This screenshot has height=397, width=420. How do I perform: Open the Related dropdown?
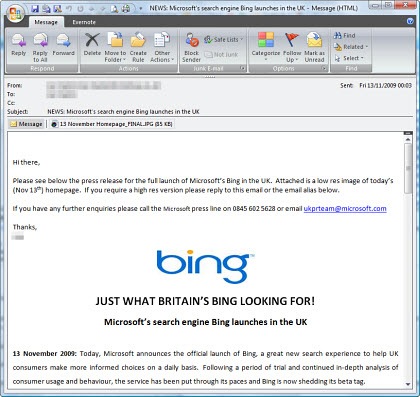pyautogui.click(x=351, y=47)
